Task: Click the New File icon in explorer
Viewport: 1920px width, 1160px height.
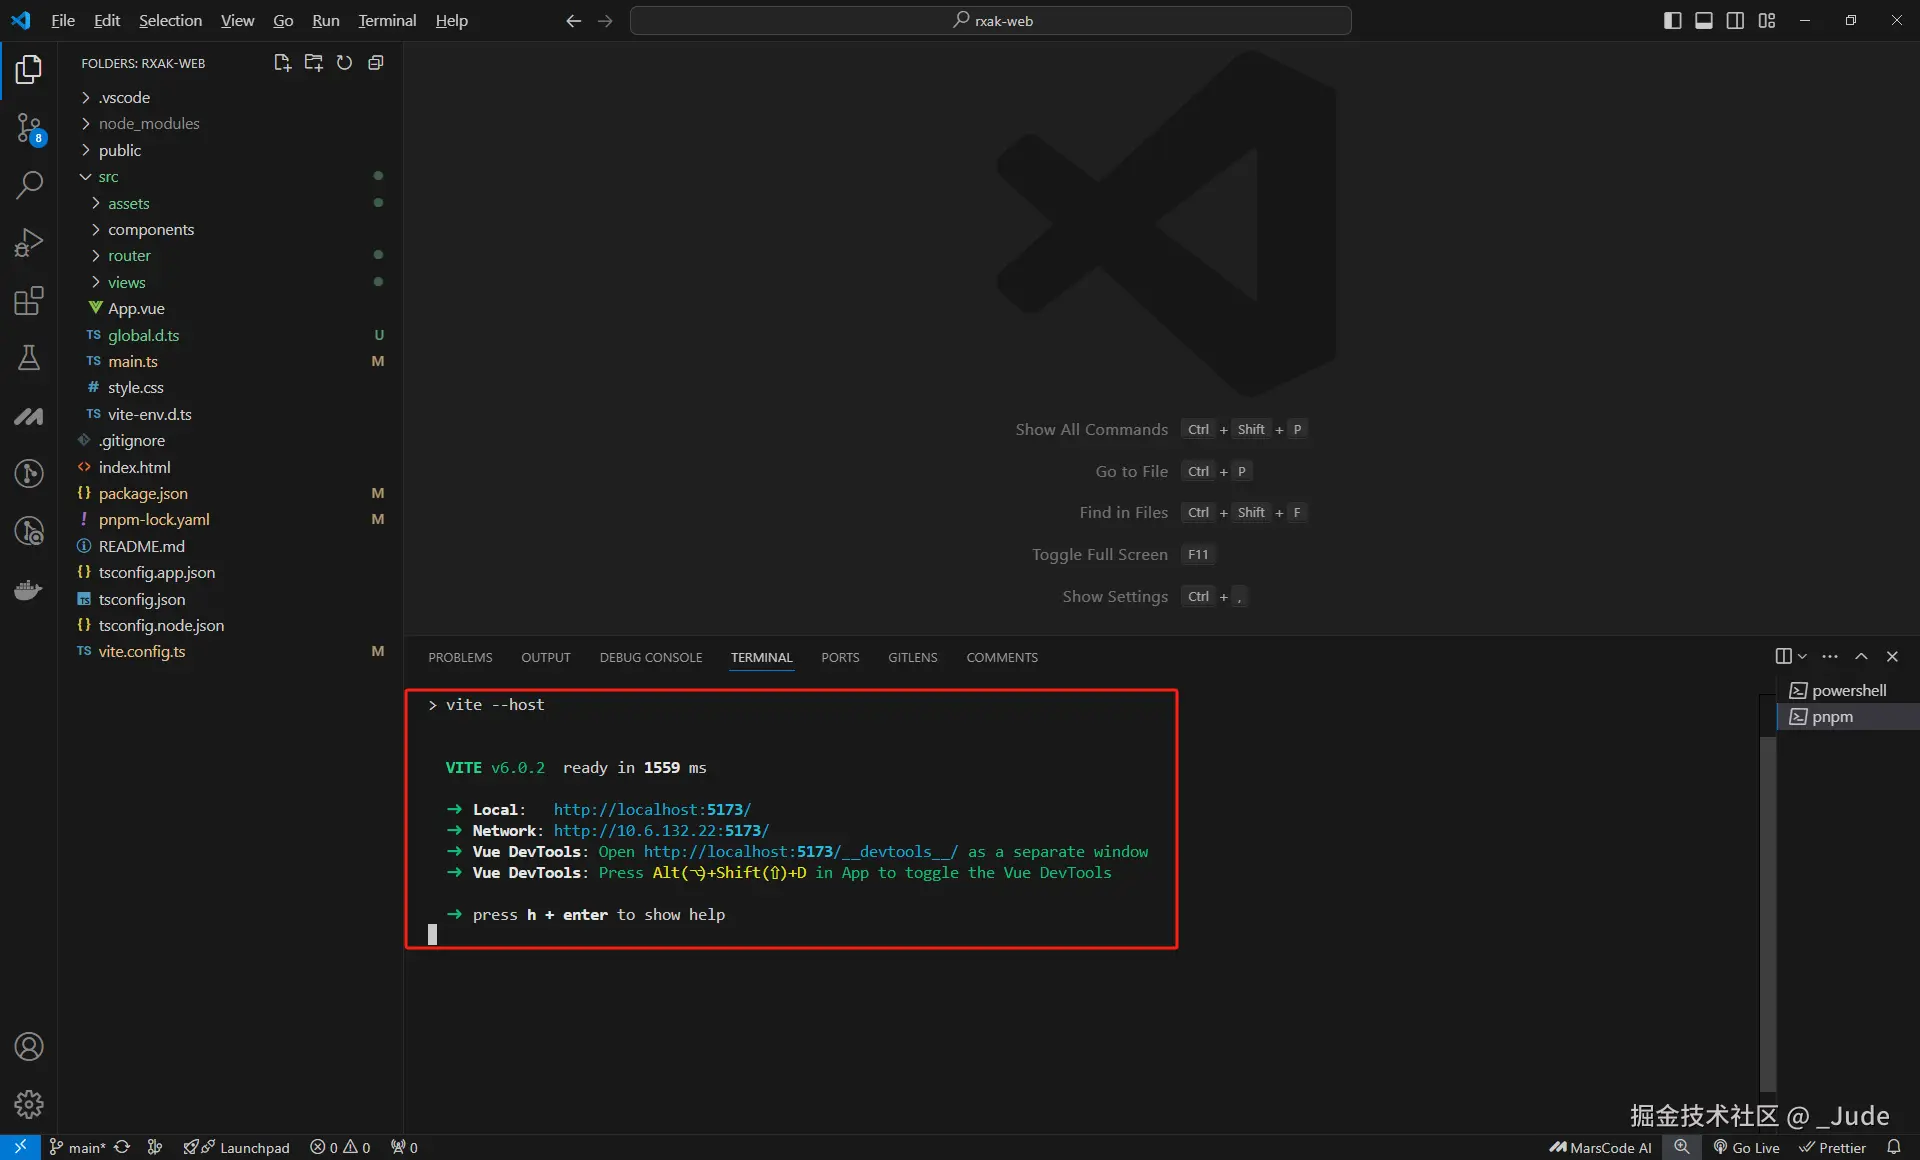Action: (282, 63)
